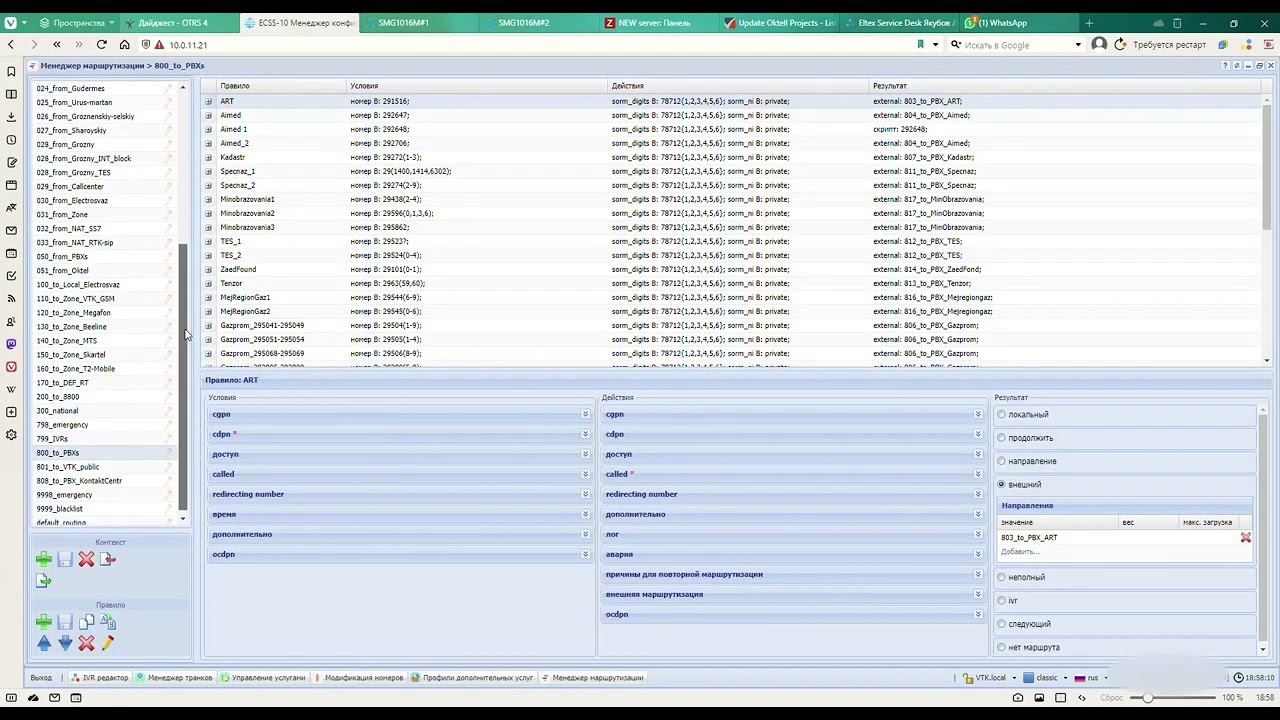Screen dimensions: 1280x720
Task: Go back in browser history
Action: (x=11, y=44)
